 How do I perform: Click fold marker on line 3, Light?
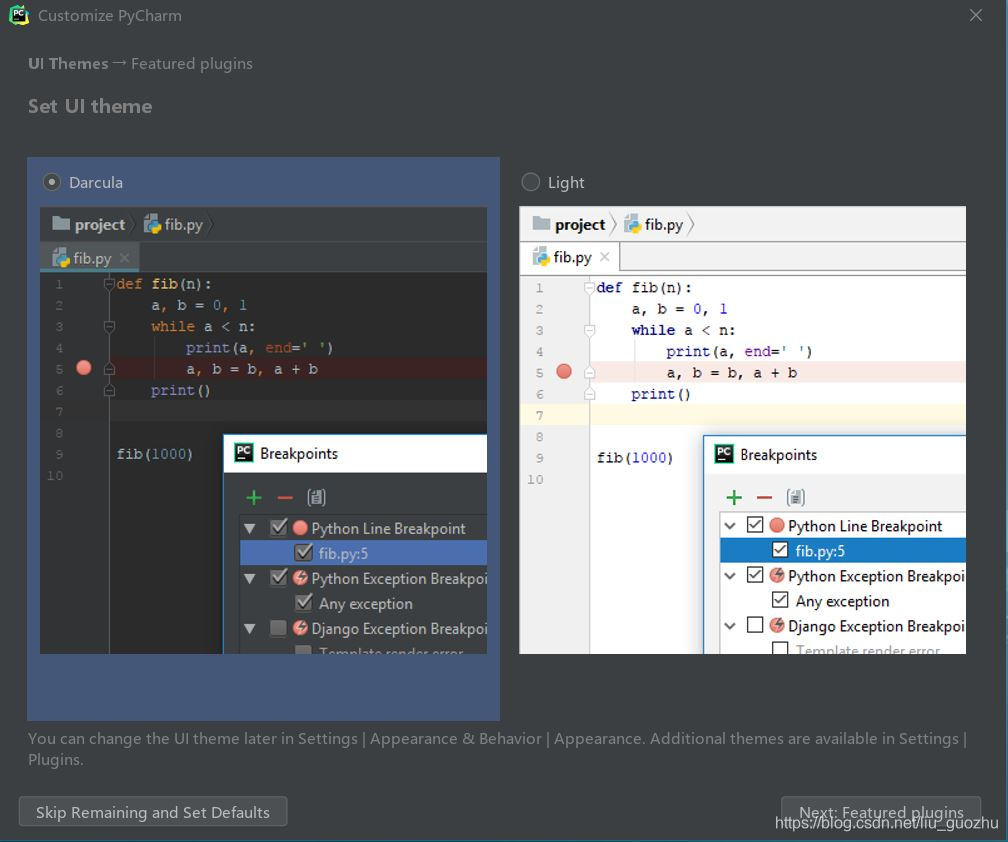point(589,330)
